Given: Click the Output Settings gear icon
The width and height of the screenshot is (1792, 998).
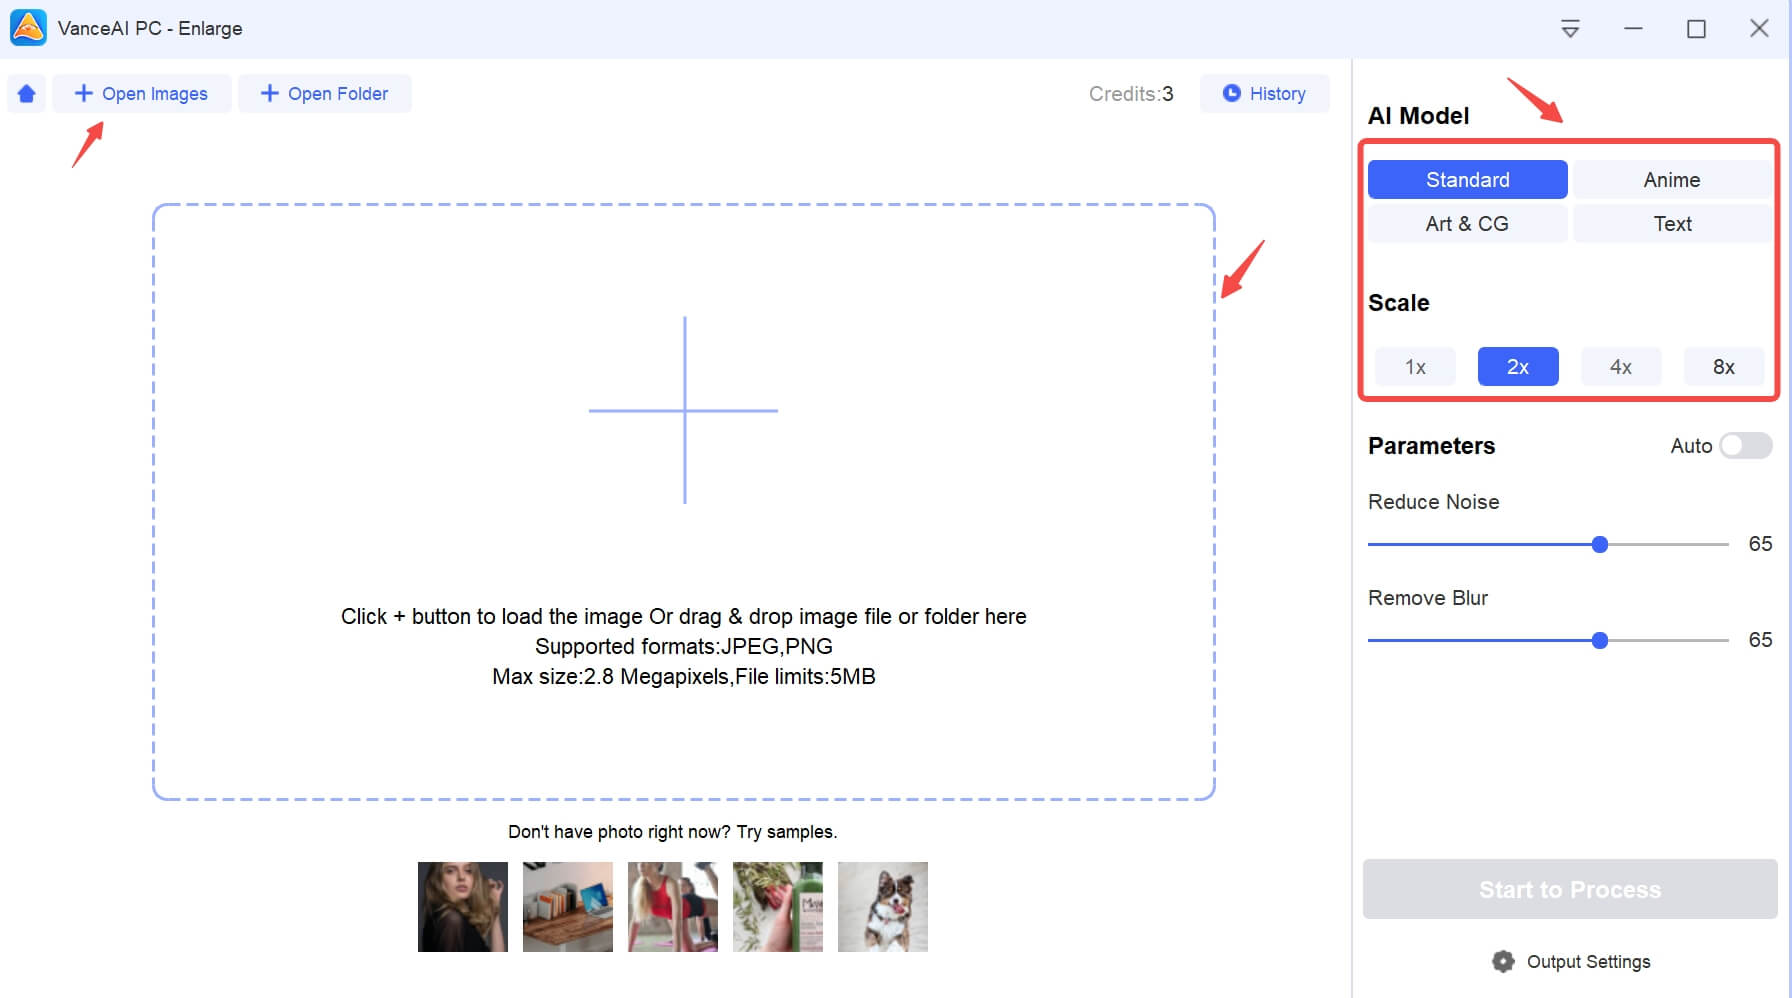Looking at the screenshot, I should pos(1502,961).
